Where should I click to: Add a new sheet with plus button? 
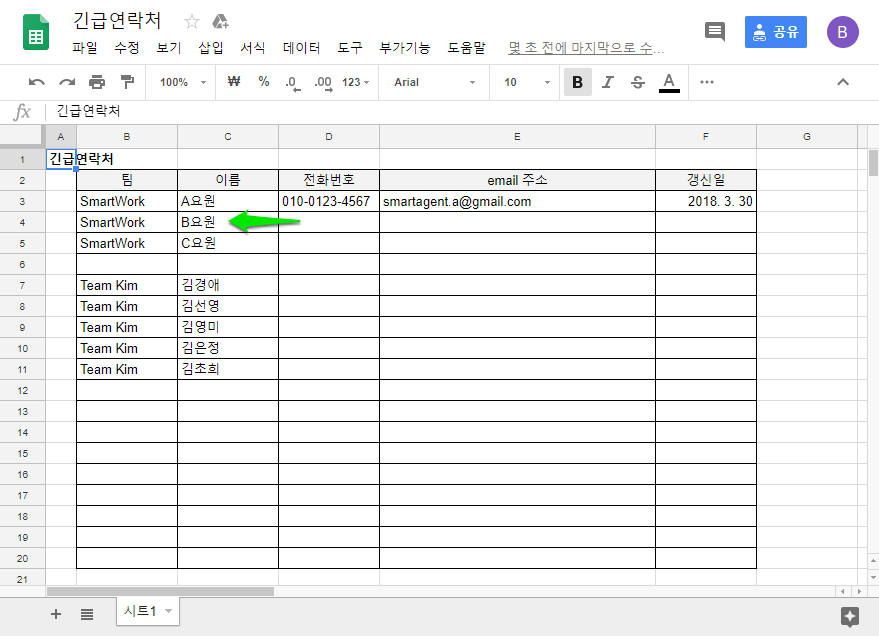[x=56, y=613]
